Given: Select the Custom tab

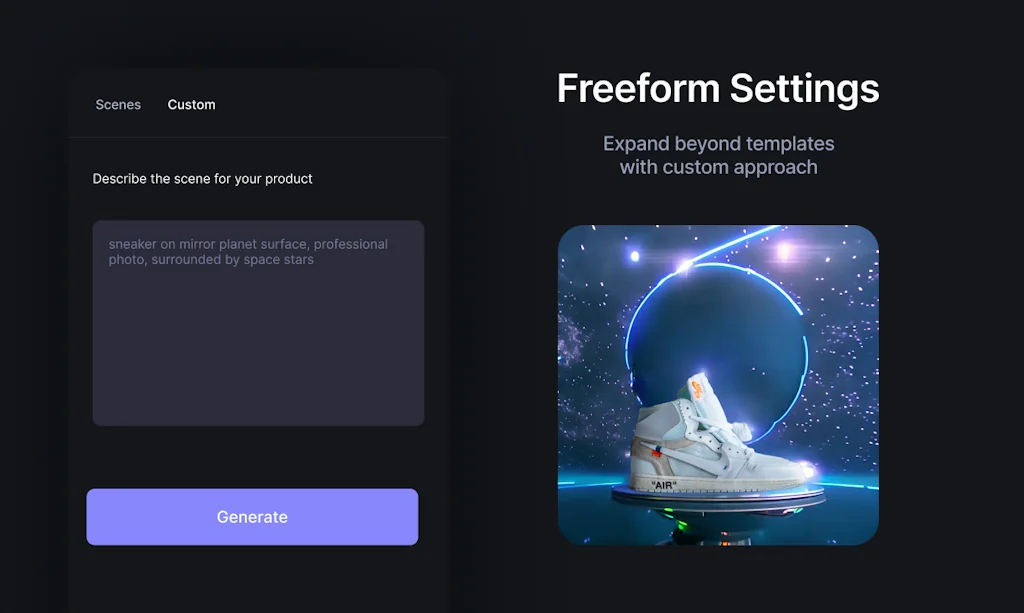Looking at the screenshot, I should tap(191, 104).
